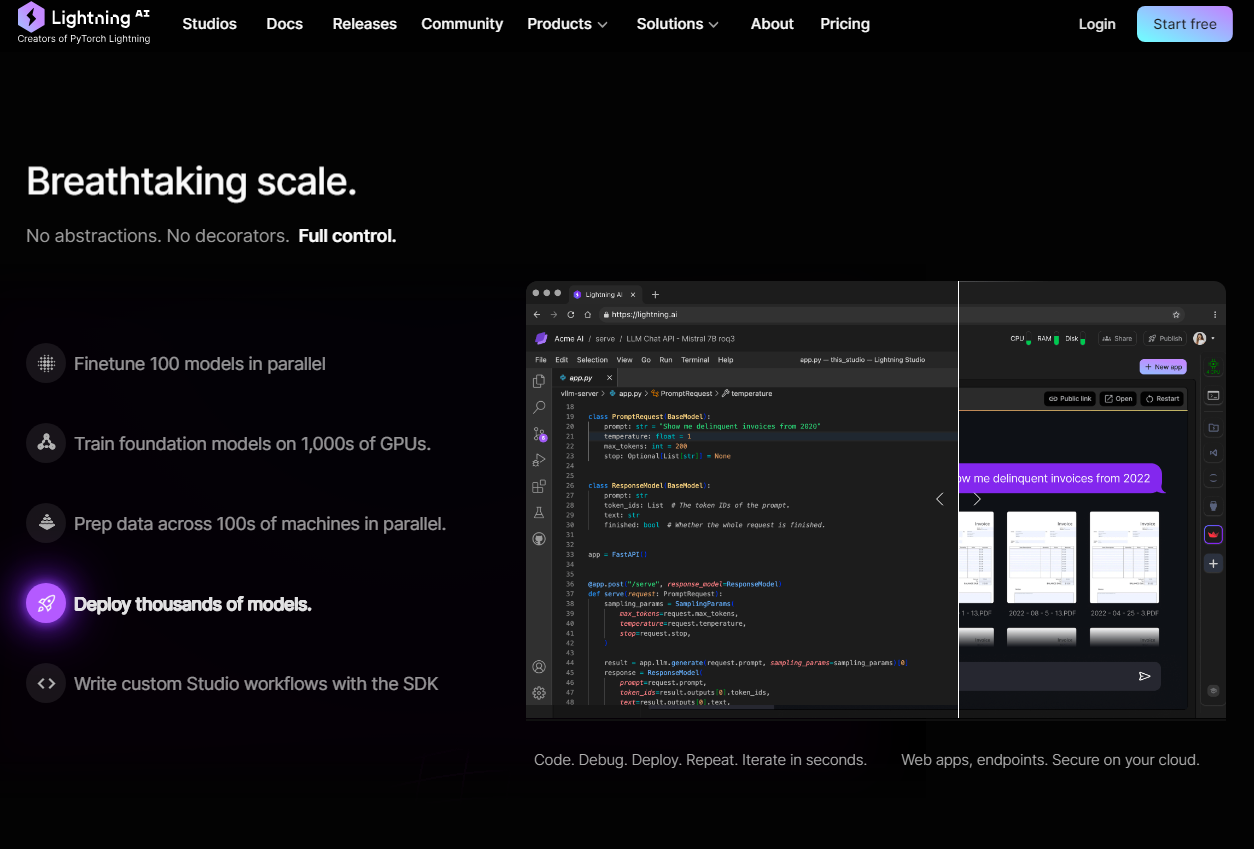Viewport: 1254px width, 849px height.
Task: Send chat message with paper plane icon
Action: (x=1144, y=676)
